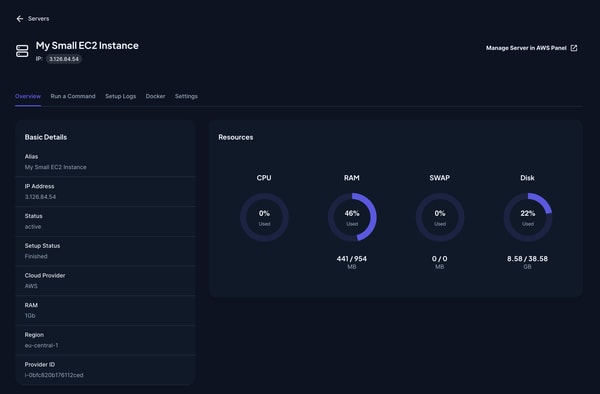Select the IP Address value 3.126.84.54
The height and width of the screenshot is (394, 600).
coord(40,197)
